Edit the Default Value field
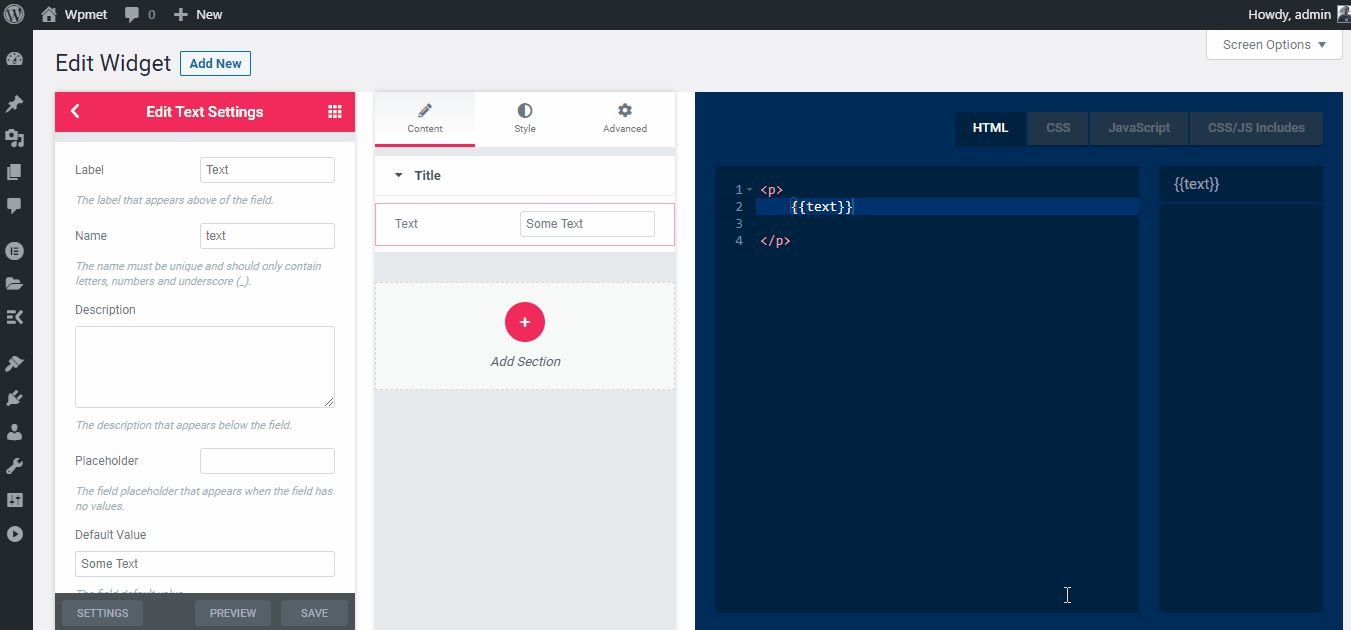Image resolution: width=1351 pixels, height=630 pixels. pyautogui.click(x=205, y=564)
